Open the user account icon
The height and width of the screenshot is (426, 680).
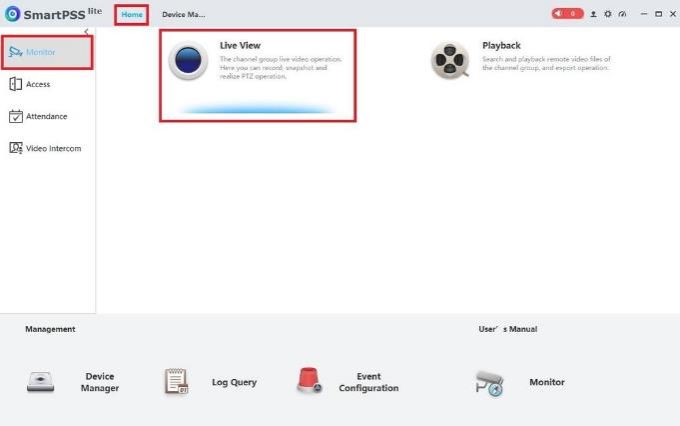pyautogui.click(x=593, y=14)
